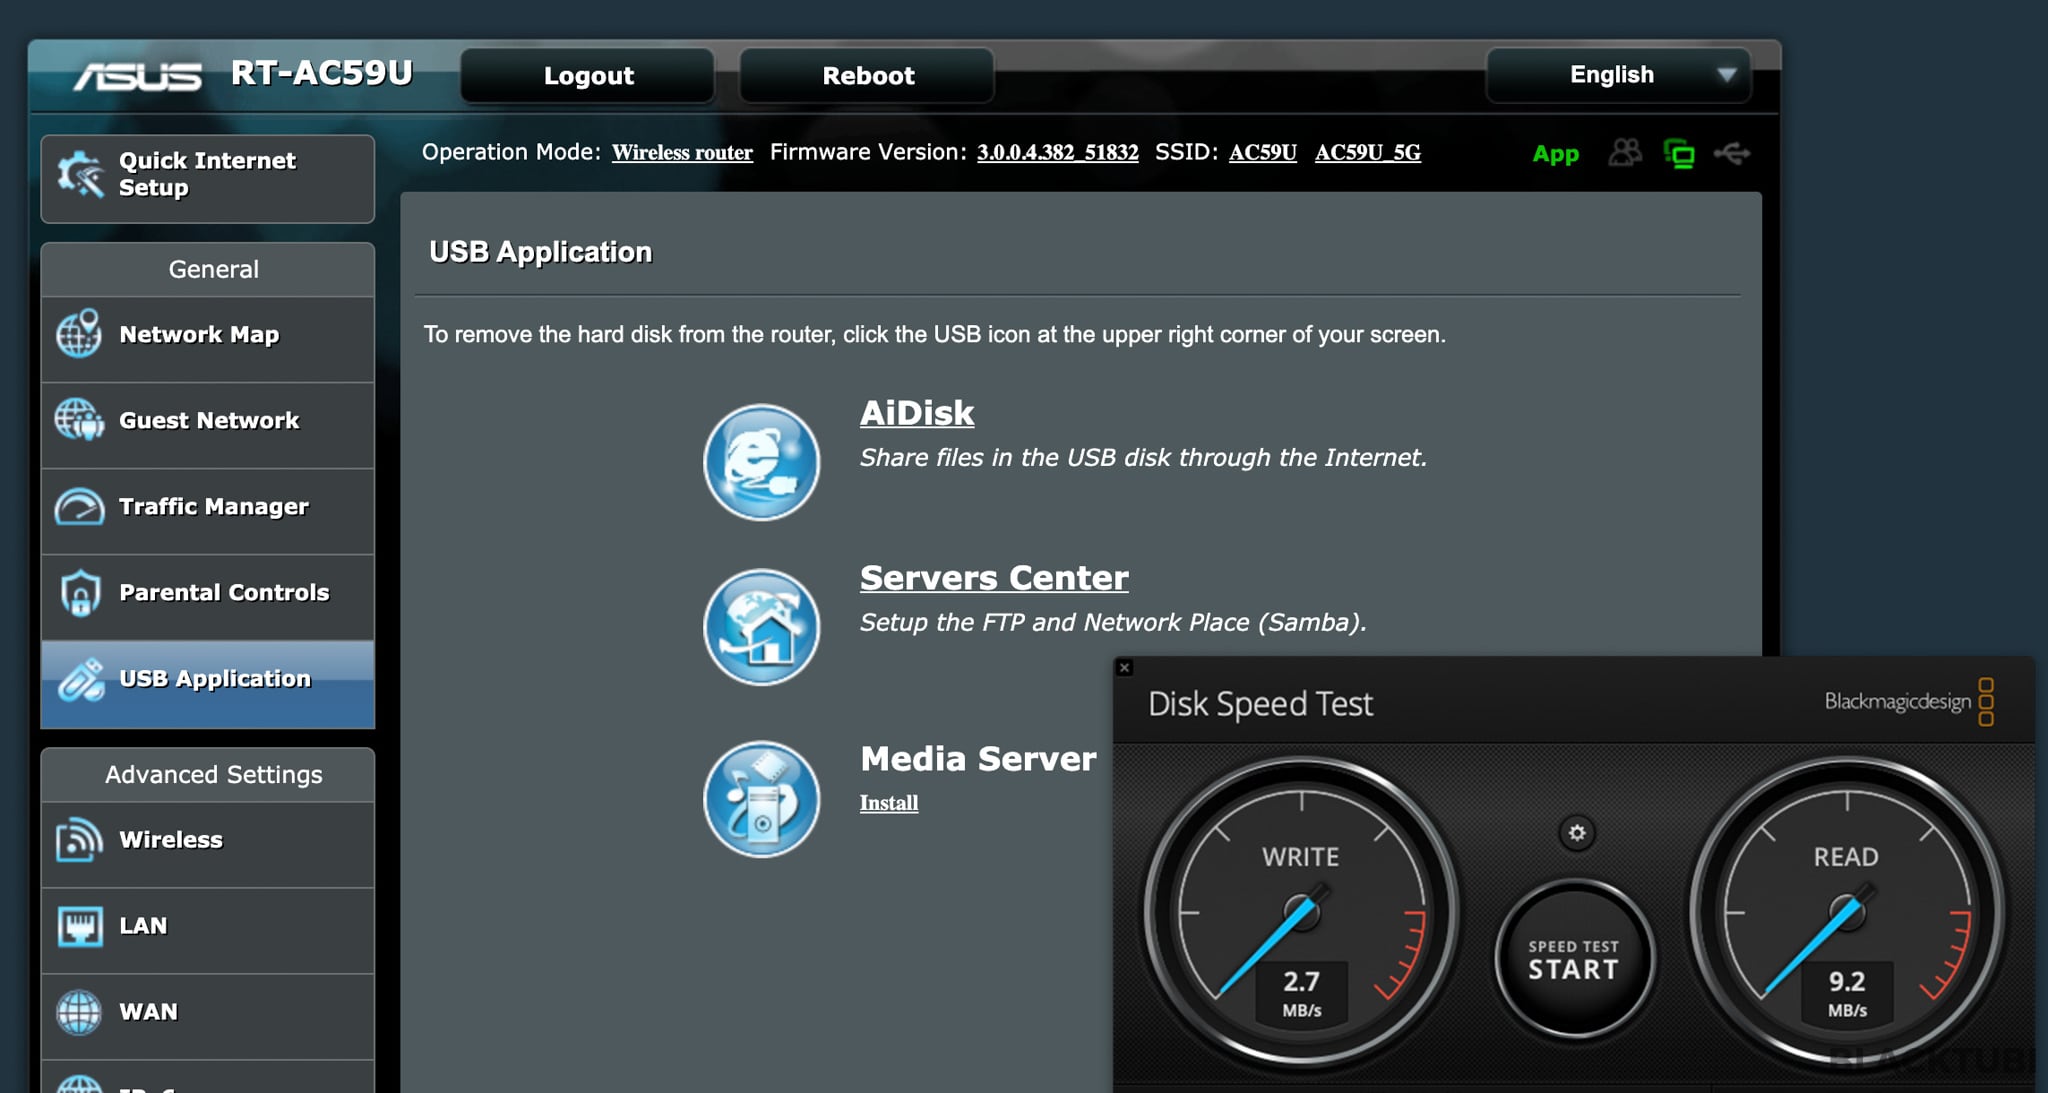This screenshot has height=1093, width=2048.
Task: Click the guest users status icon
Action: 1625,153
